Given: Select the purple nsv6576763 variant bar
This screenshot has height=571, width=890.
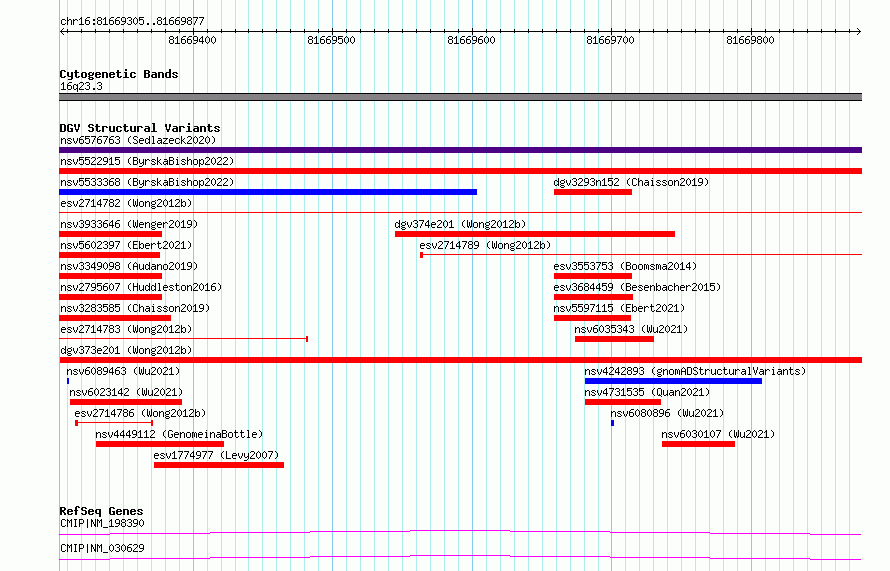Looking at the screenshot, I should point(460,150).
